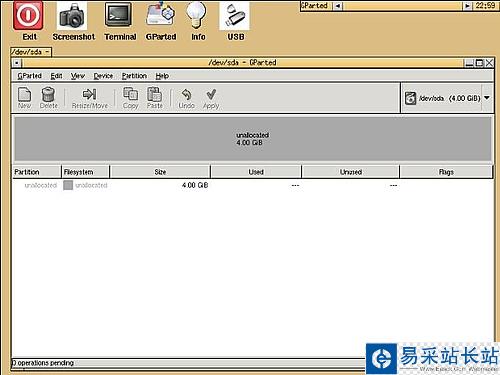Click the 4.00 GiB size cell
The width and height of the screenshot is (500, 375).
(x=195, y=185)
